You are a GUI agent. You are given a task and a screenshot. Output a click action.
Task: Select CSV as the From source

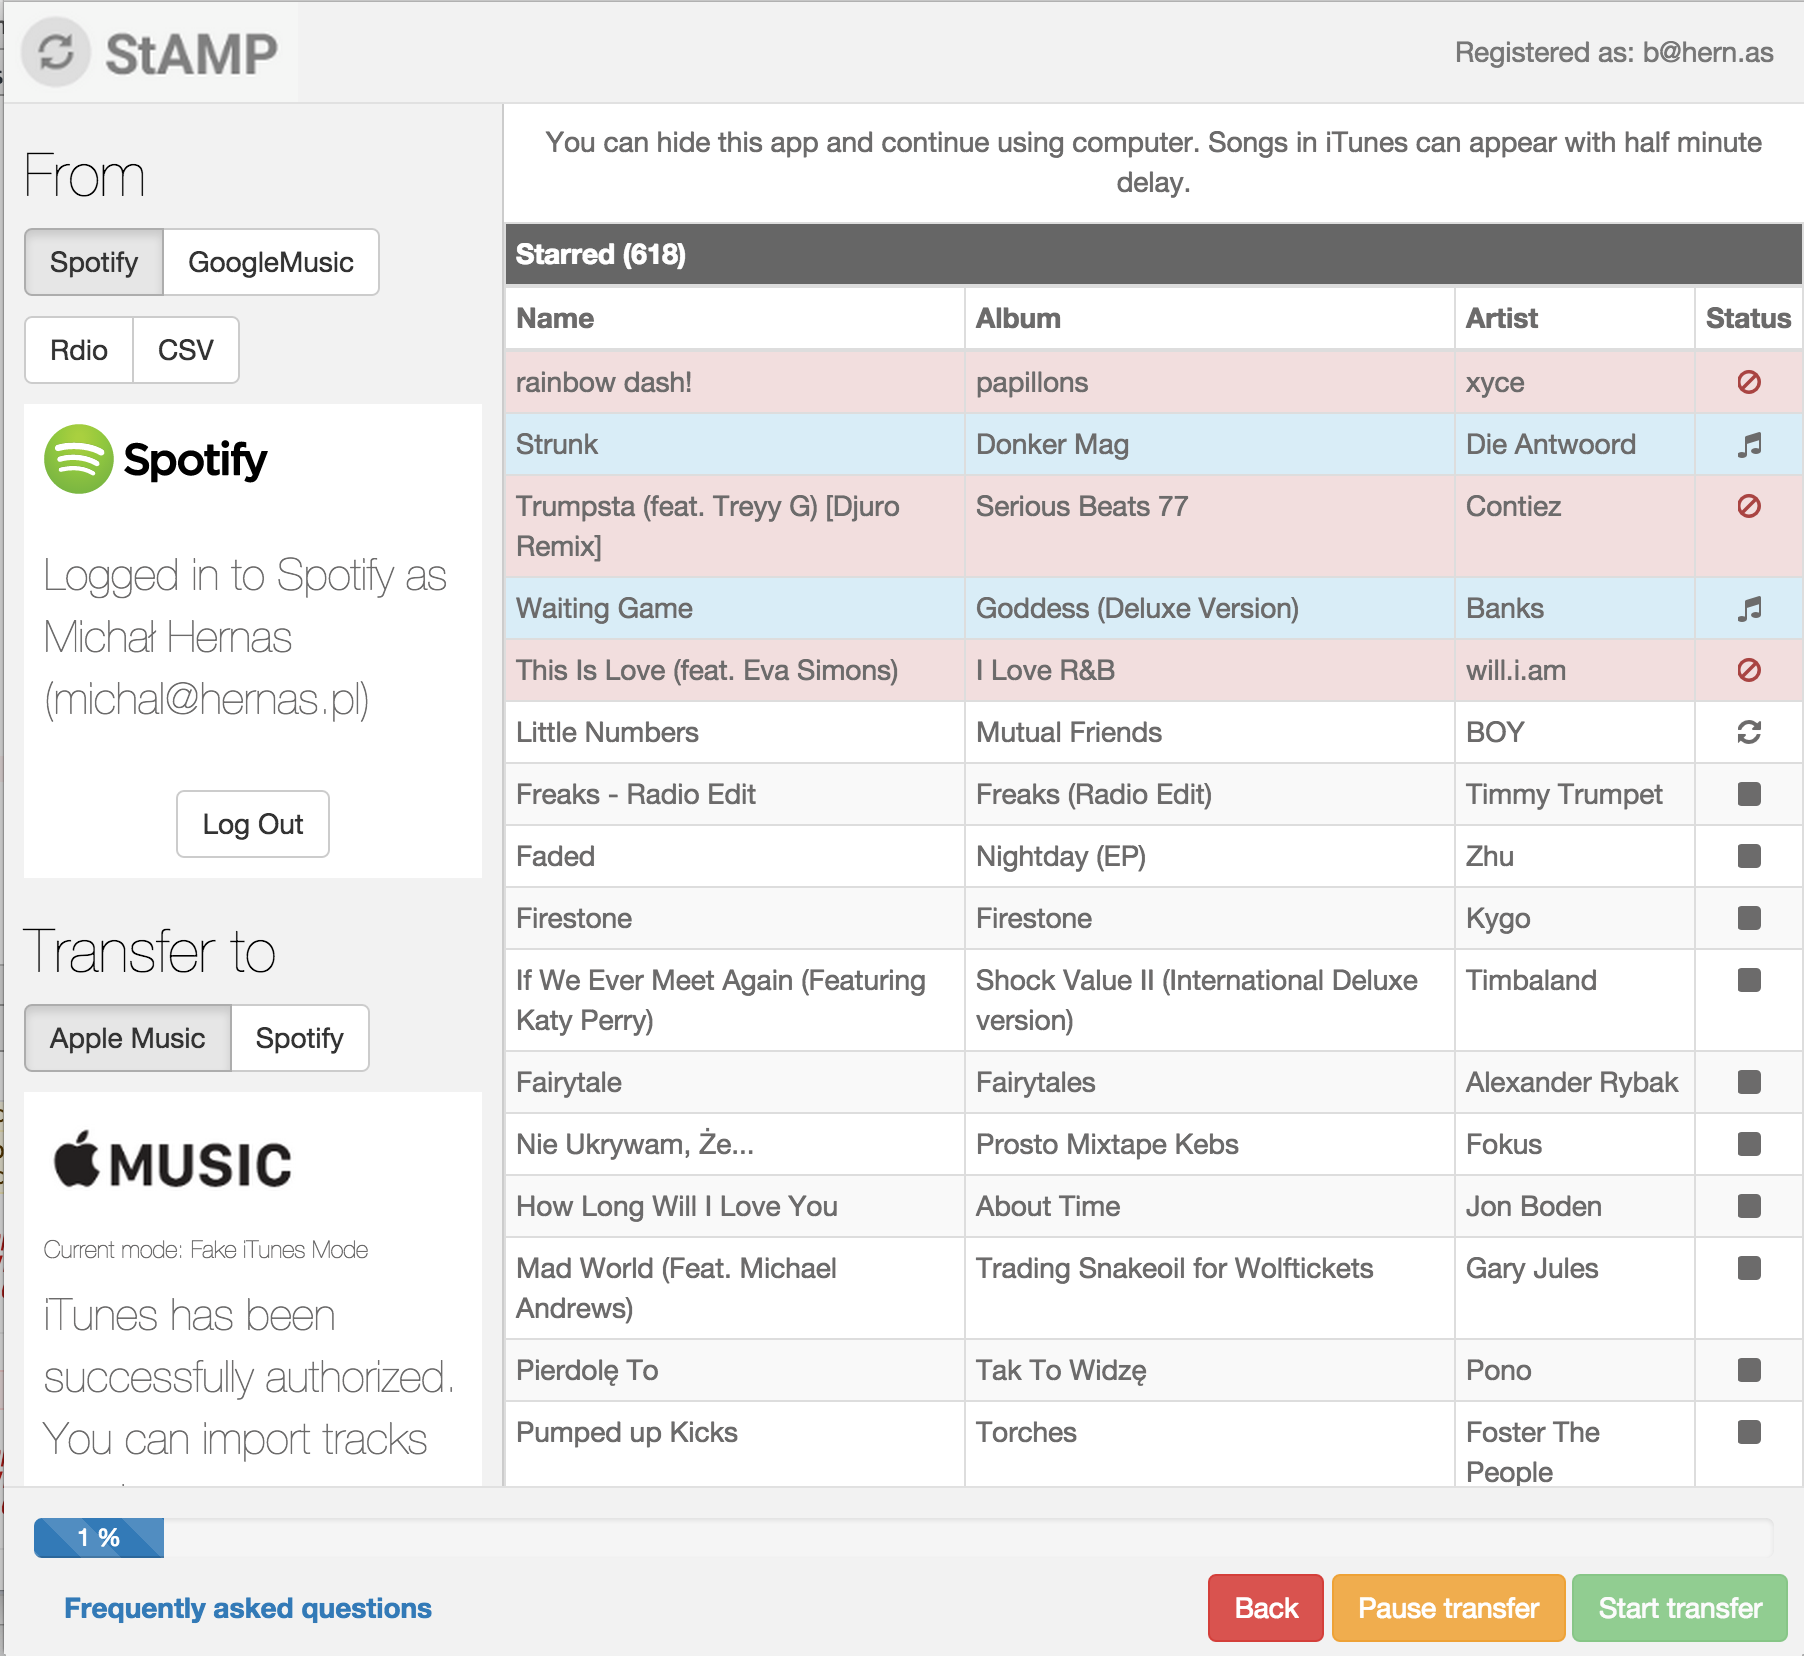pyautogui.click(x=186, y=350)
